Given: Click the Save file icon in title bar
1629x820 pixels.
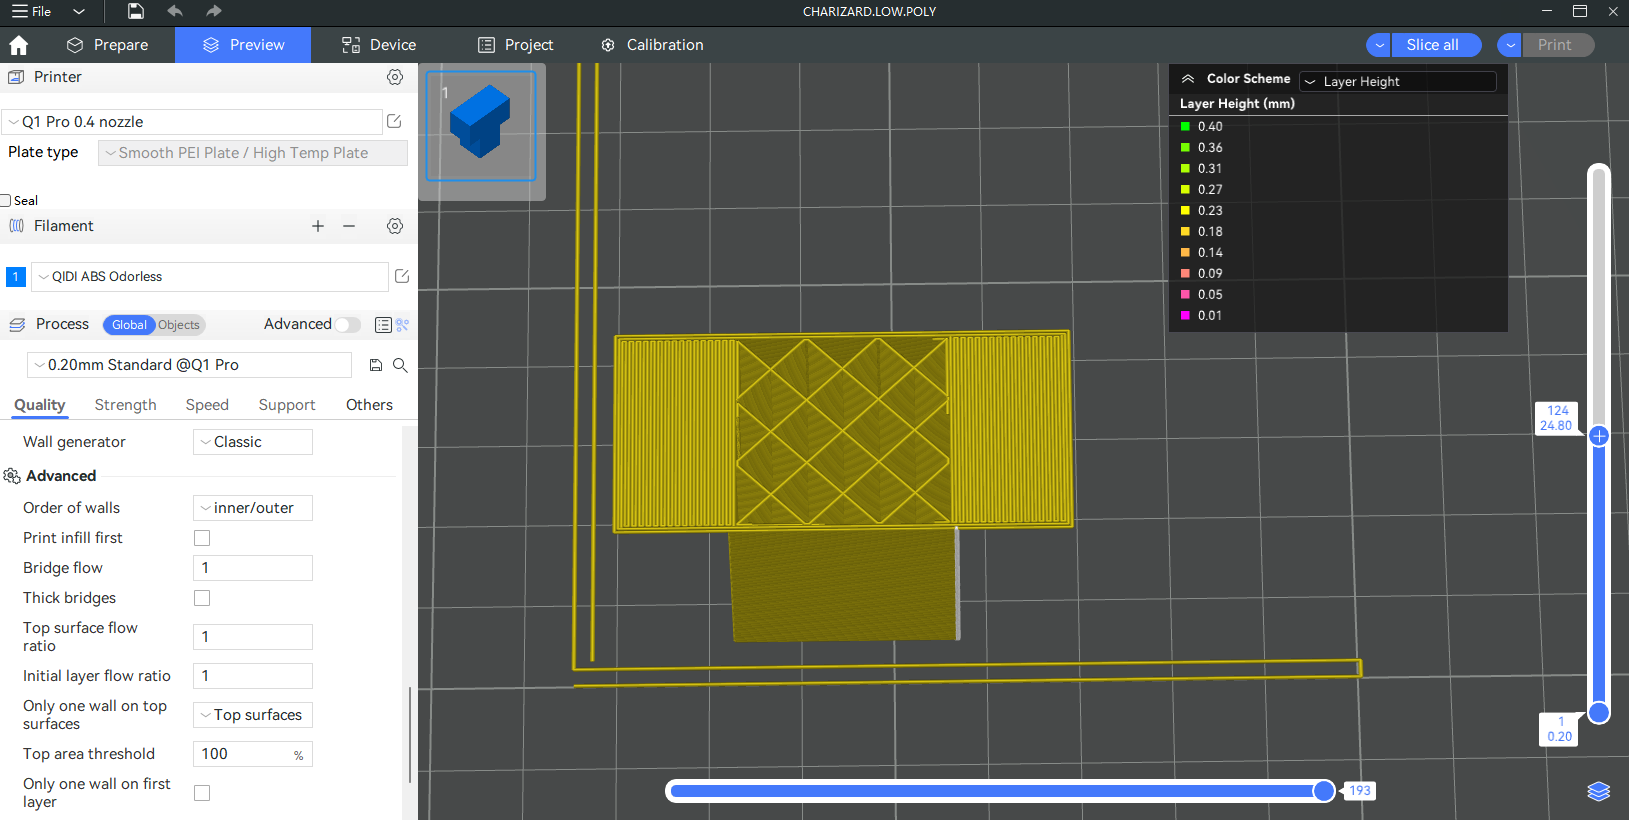Looking at the screenshot, I should click(x=136, y=11).
